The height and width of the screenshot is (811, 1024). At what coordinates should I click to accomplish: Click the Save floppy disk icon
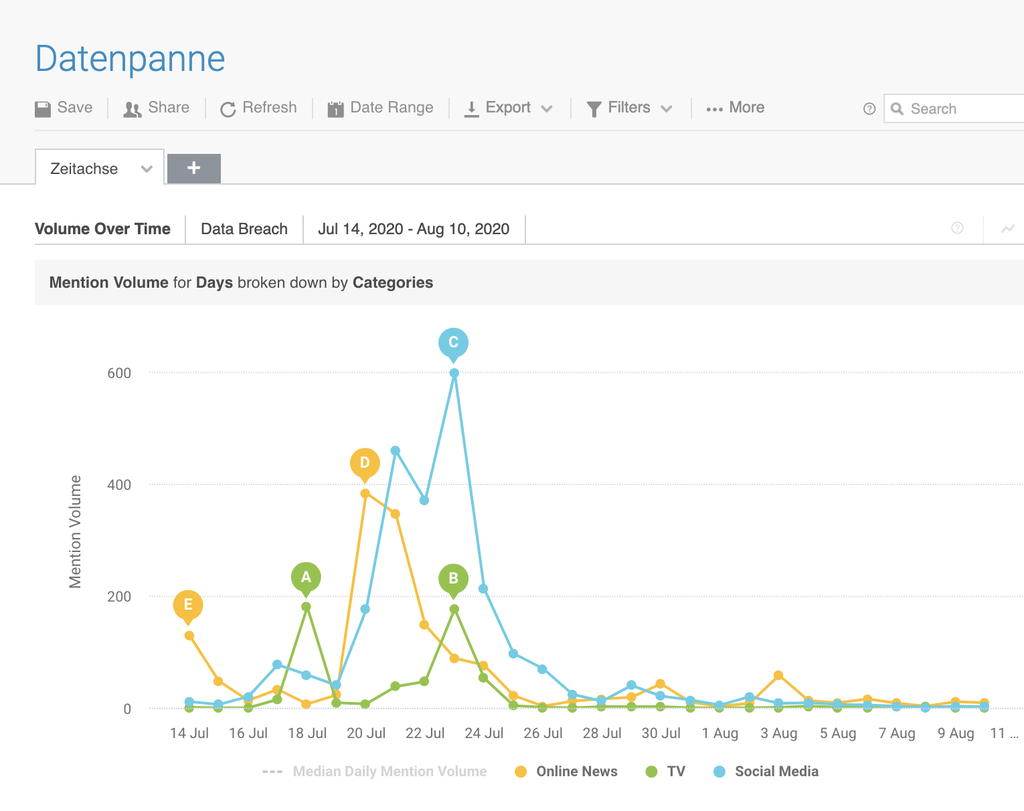tap(43, 109)
